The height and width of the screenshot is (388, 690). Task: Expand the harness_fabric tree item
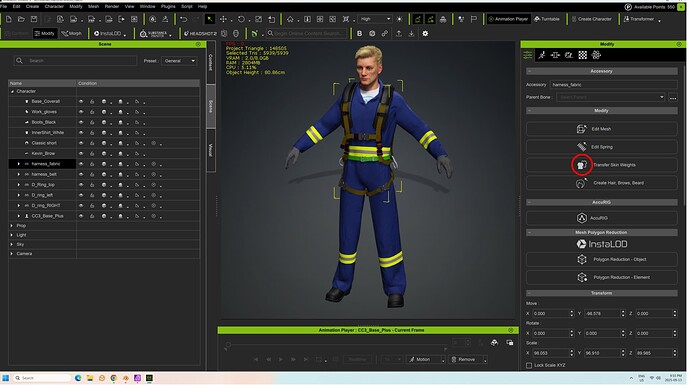click(18, 164)
